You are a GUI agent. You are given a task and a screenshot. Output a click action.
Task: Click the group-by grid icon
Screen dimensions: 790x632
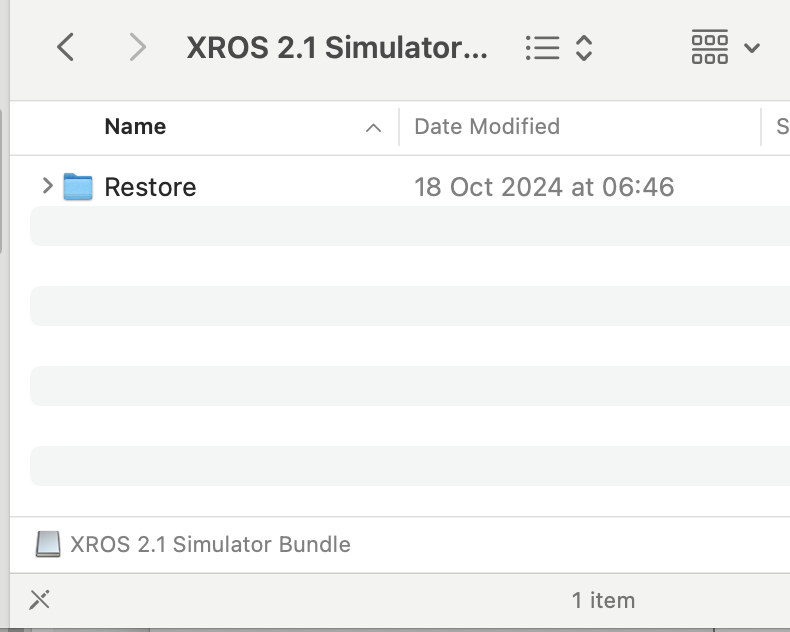(709, 47)
